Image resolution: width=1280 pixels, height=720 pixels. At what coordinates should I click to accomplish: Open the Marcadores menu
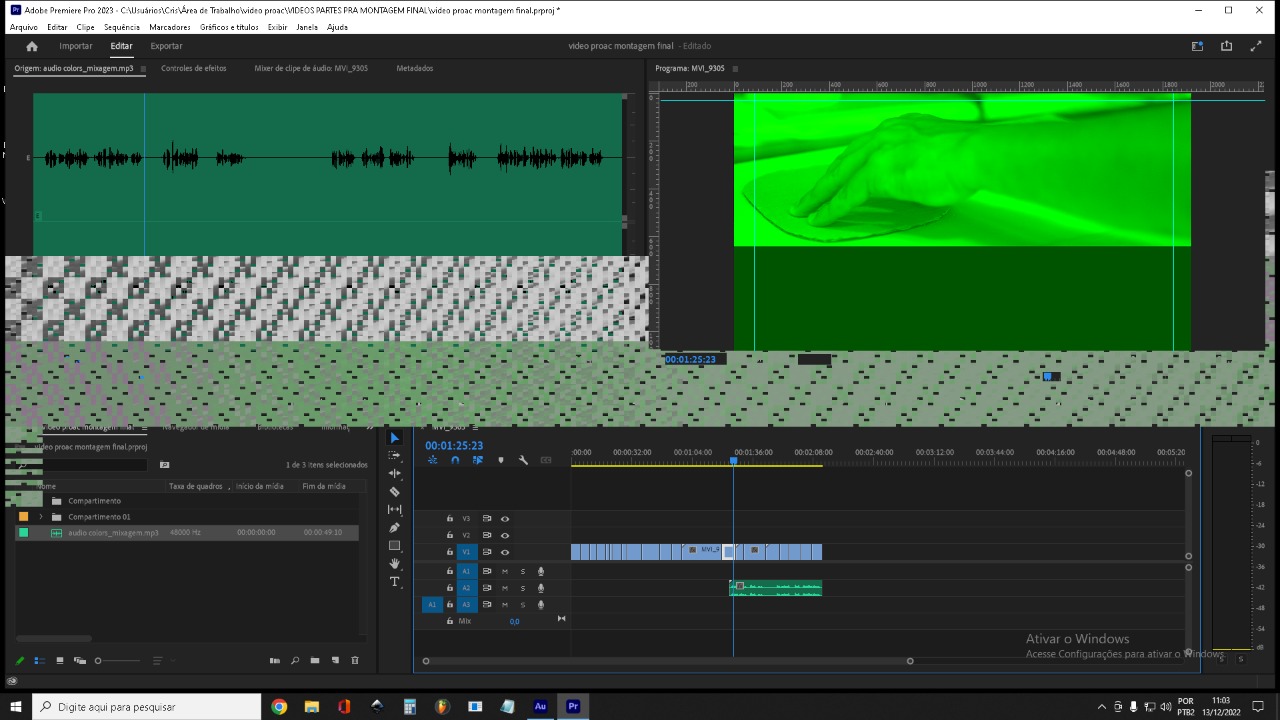(x=168, y=27)
